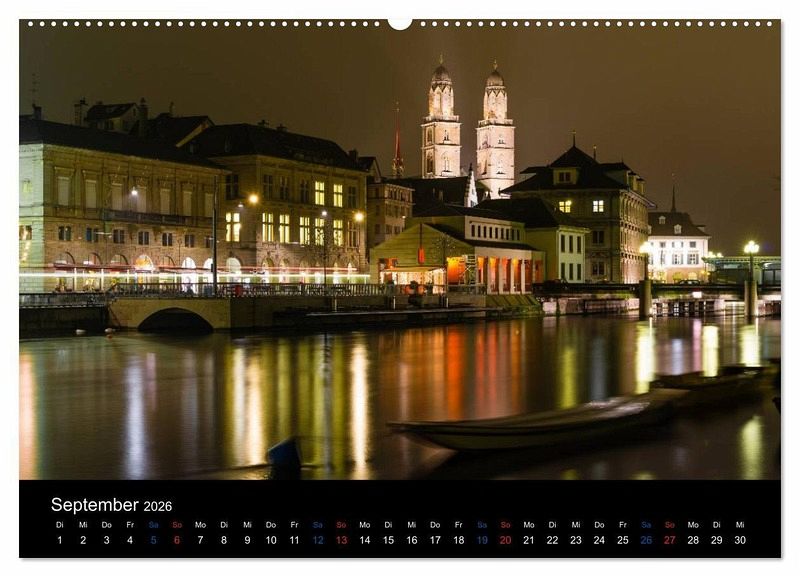Screen dimensions: 800x577
Task: Select Sunday the 6th in red
Action: (177, 540)
